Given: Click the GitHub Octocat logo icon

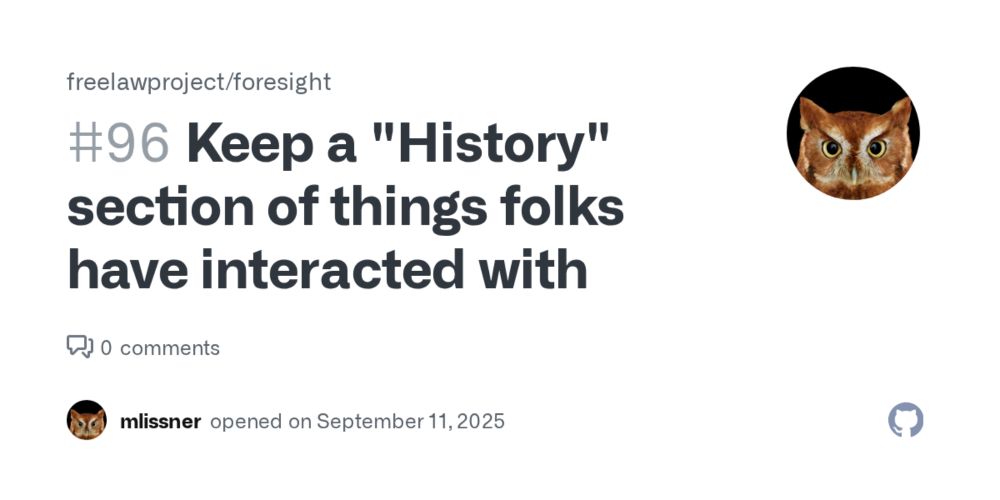Looking at the screenshot, I should 906,420.
